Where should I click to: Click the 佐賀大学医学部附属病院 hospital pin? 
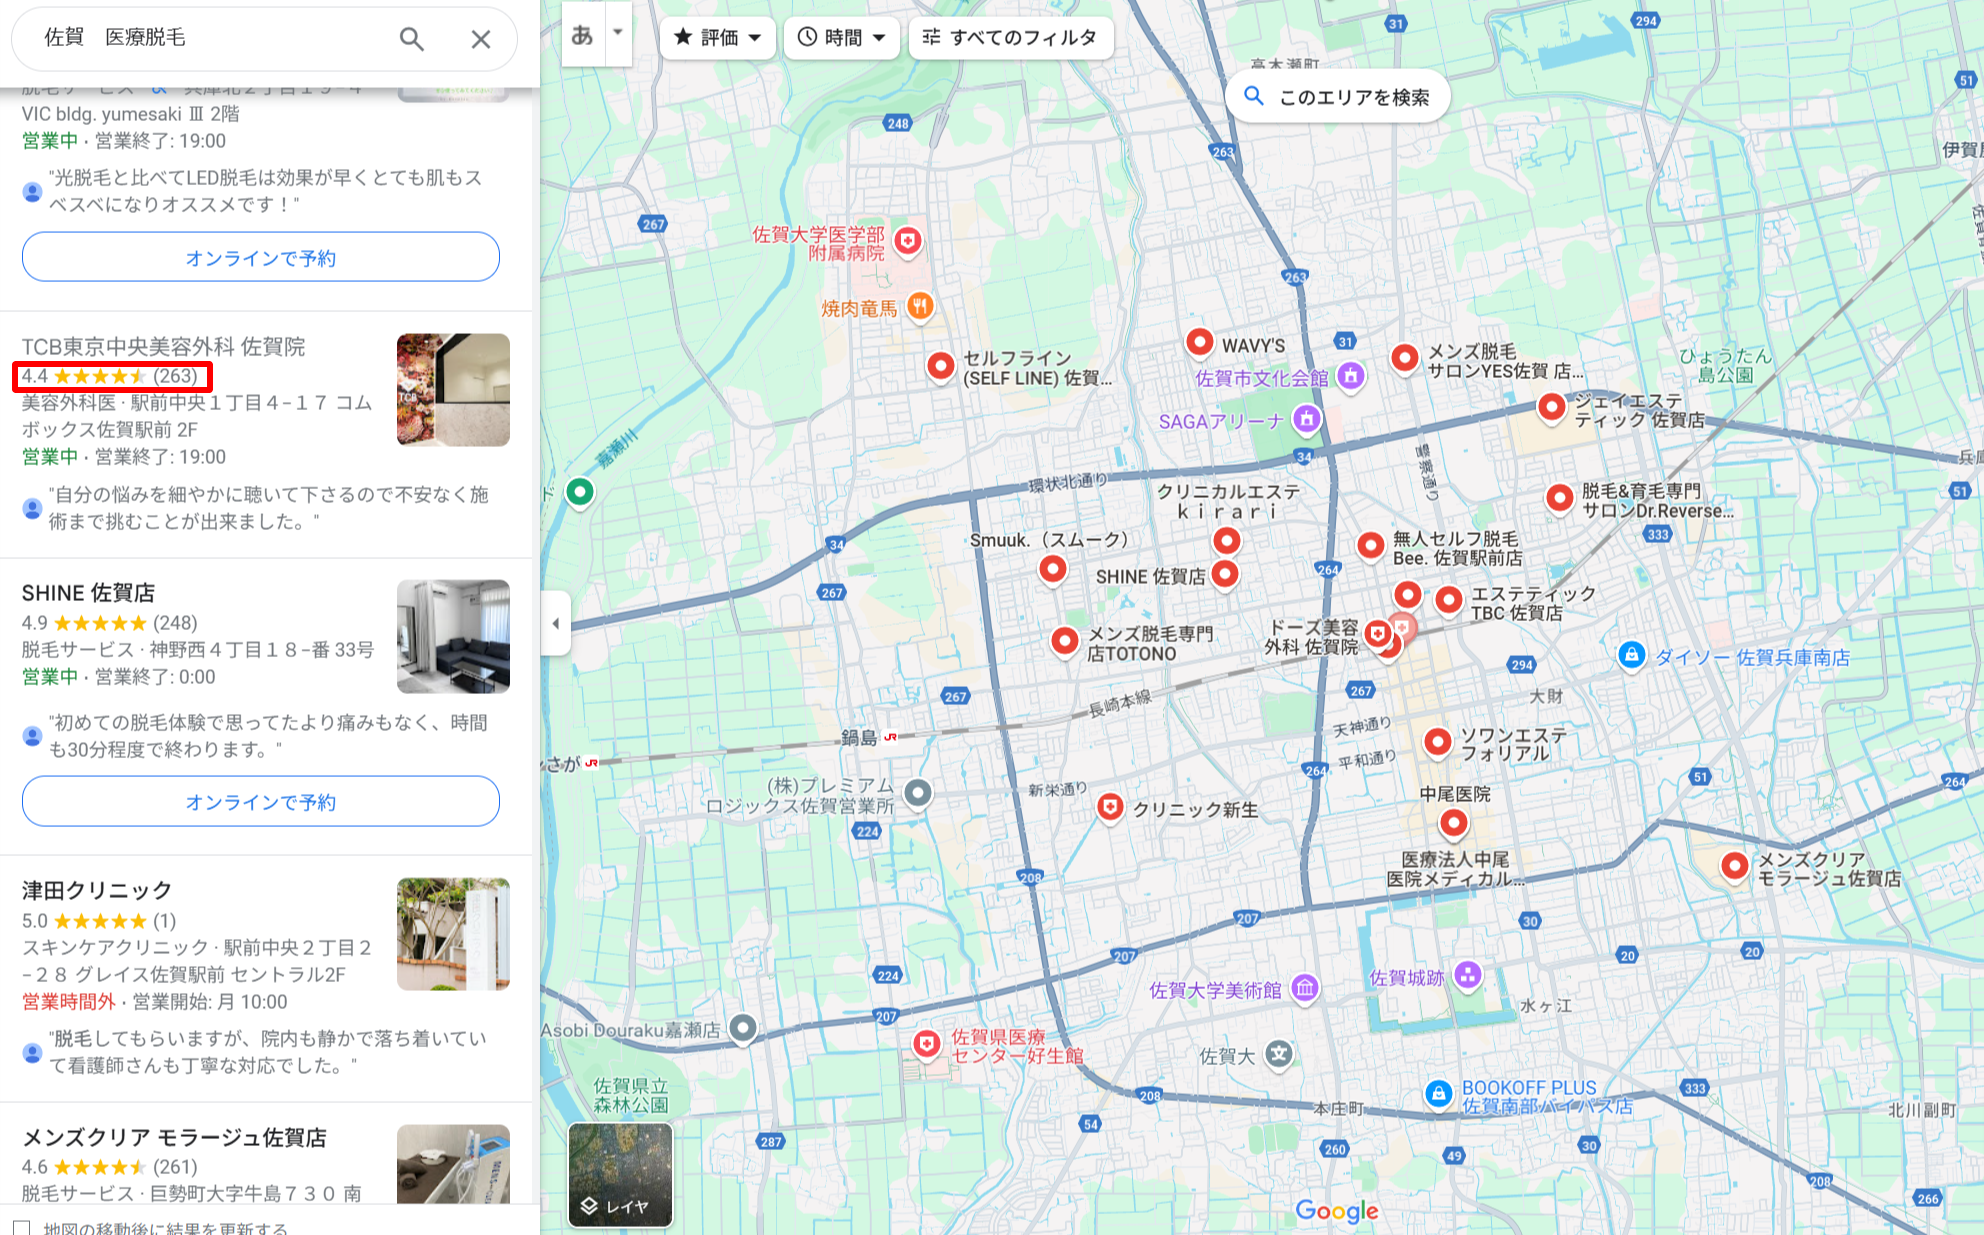[x=908, y=241]
